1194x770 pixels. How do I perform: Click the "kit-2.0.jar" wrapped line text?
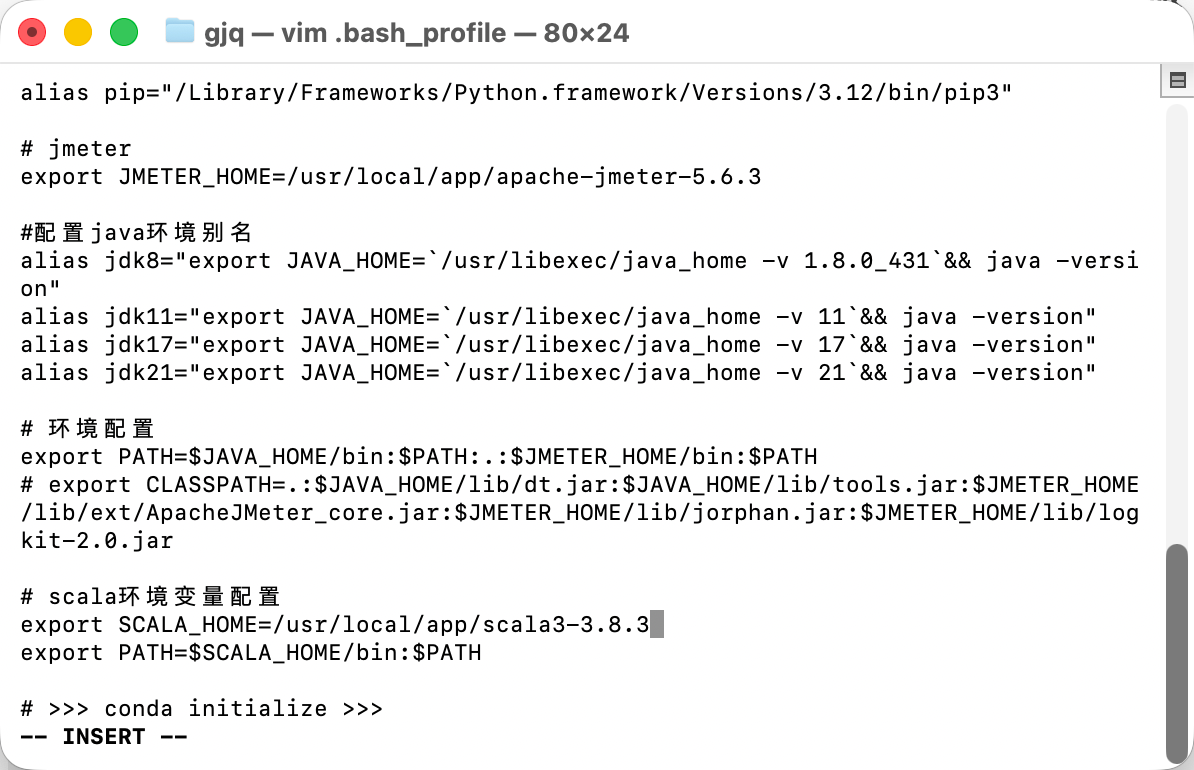97,541
